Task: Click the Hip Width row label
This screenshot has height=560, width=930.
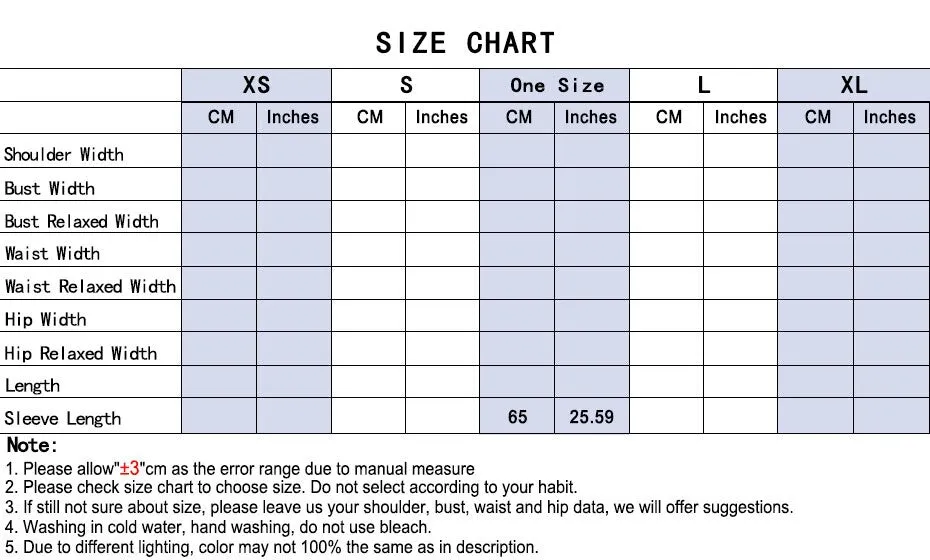Action: click(x=45, y=319)
